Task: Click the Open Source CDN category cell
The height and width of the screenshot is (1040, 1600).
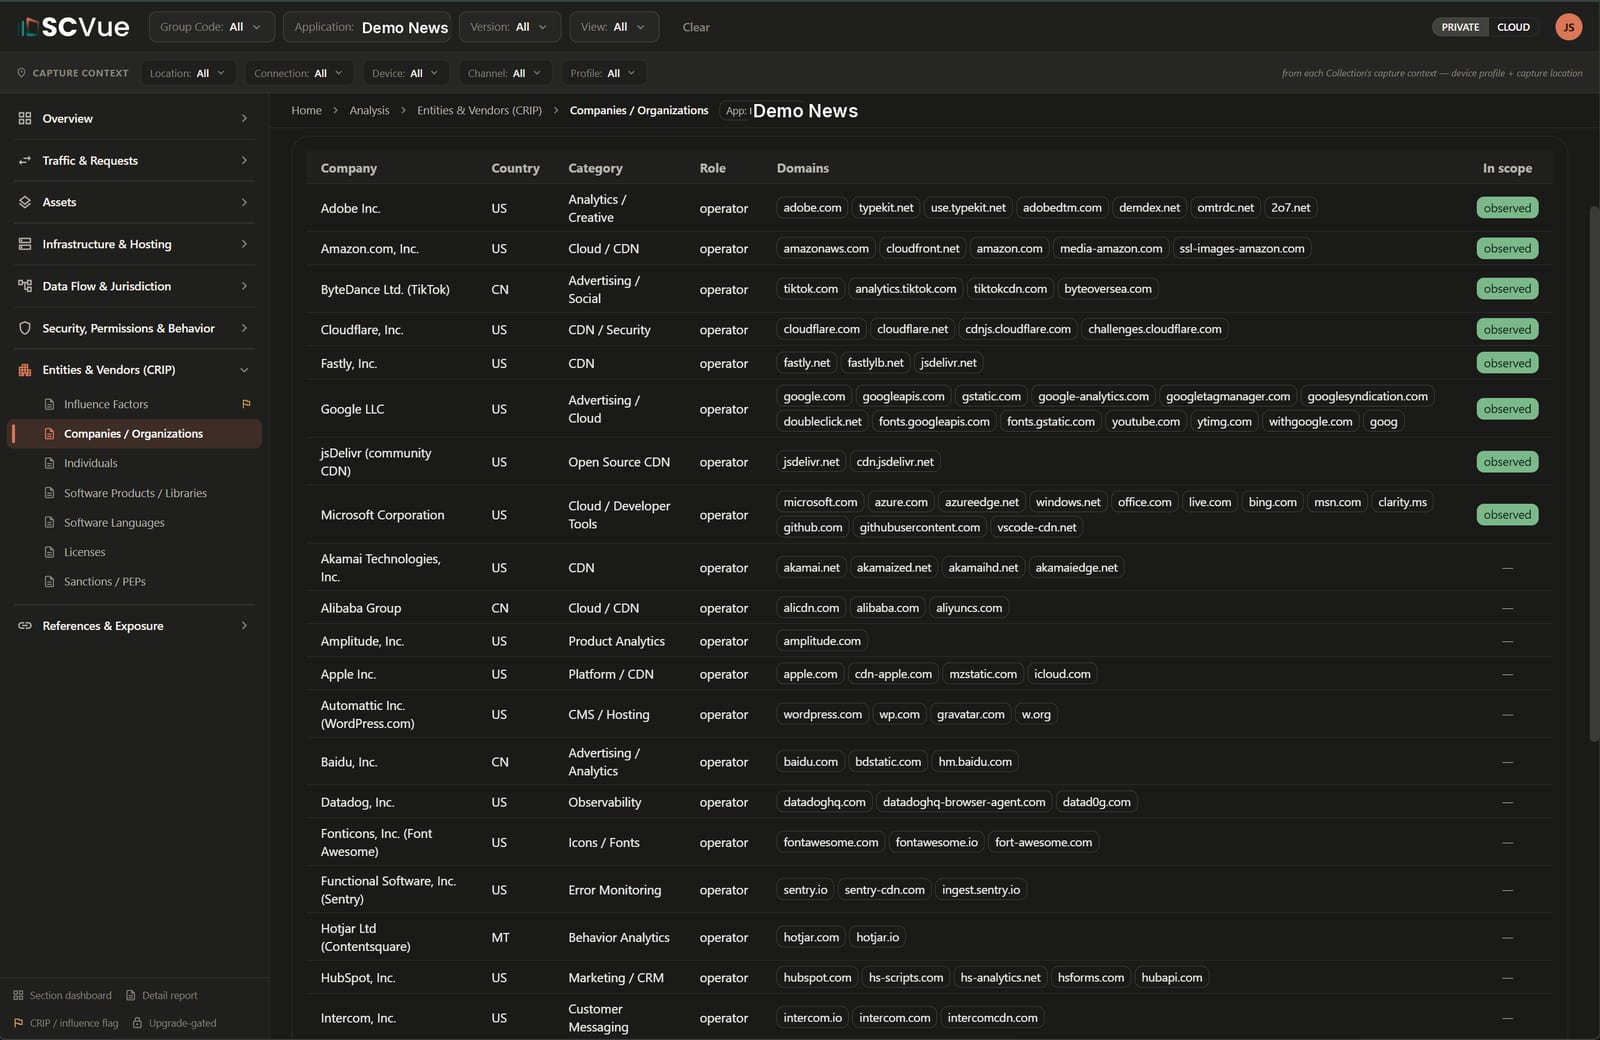Action: [619, 462]
